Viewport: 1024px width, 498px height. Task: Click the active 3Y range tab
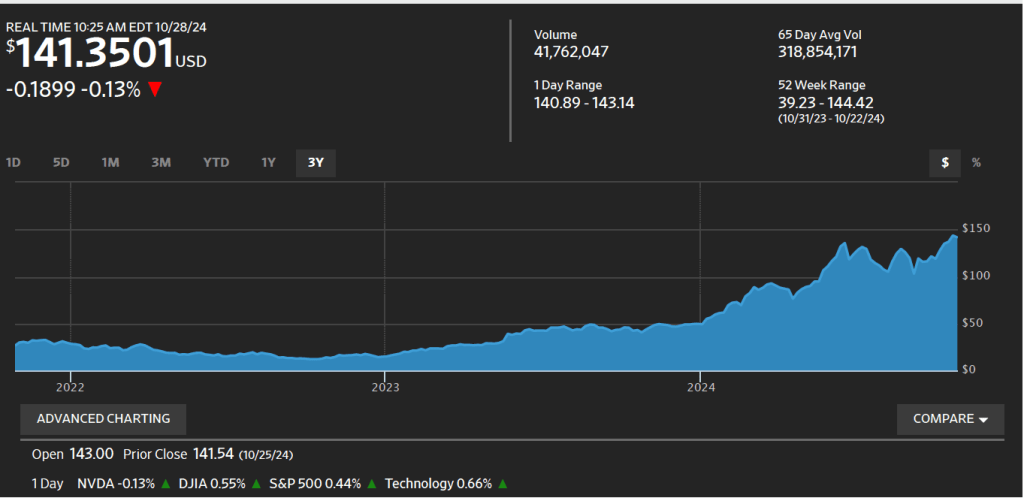316,163
